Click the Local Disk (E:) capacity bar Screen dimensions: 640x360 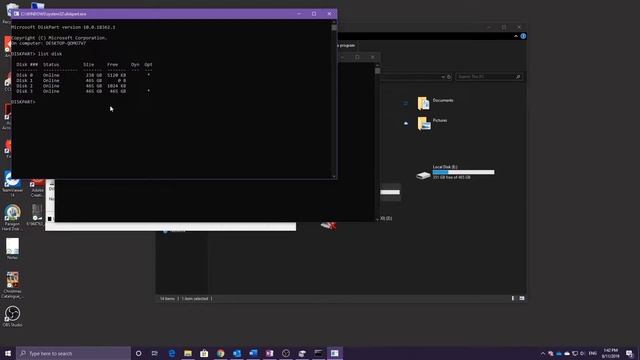tap(463, 172)
